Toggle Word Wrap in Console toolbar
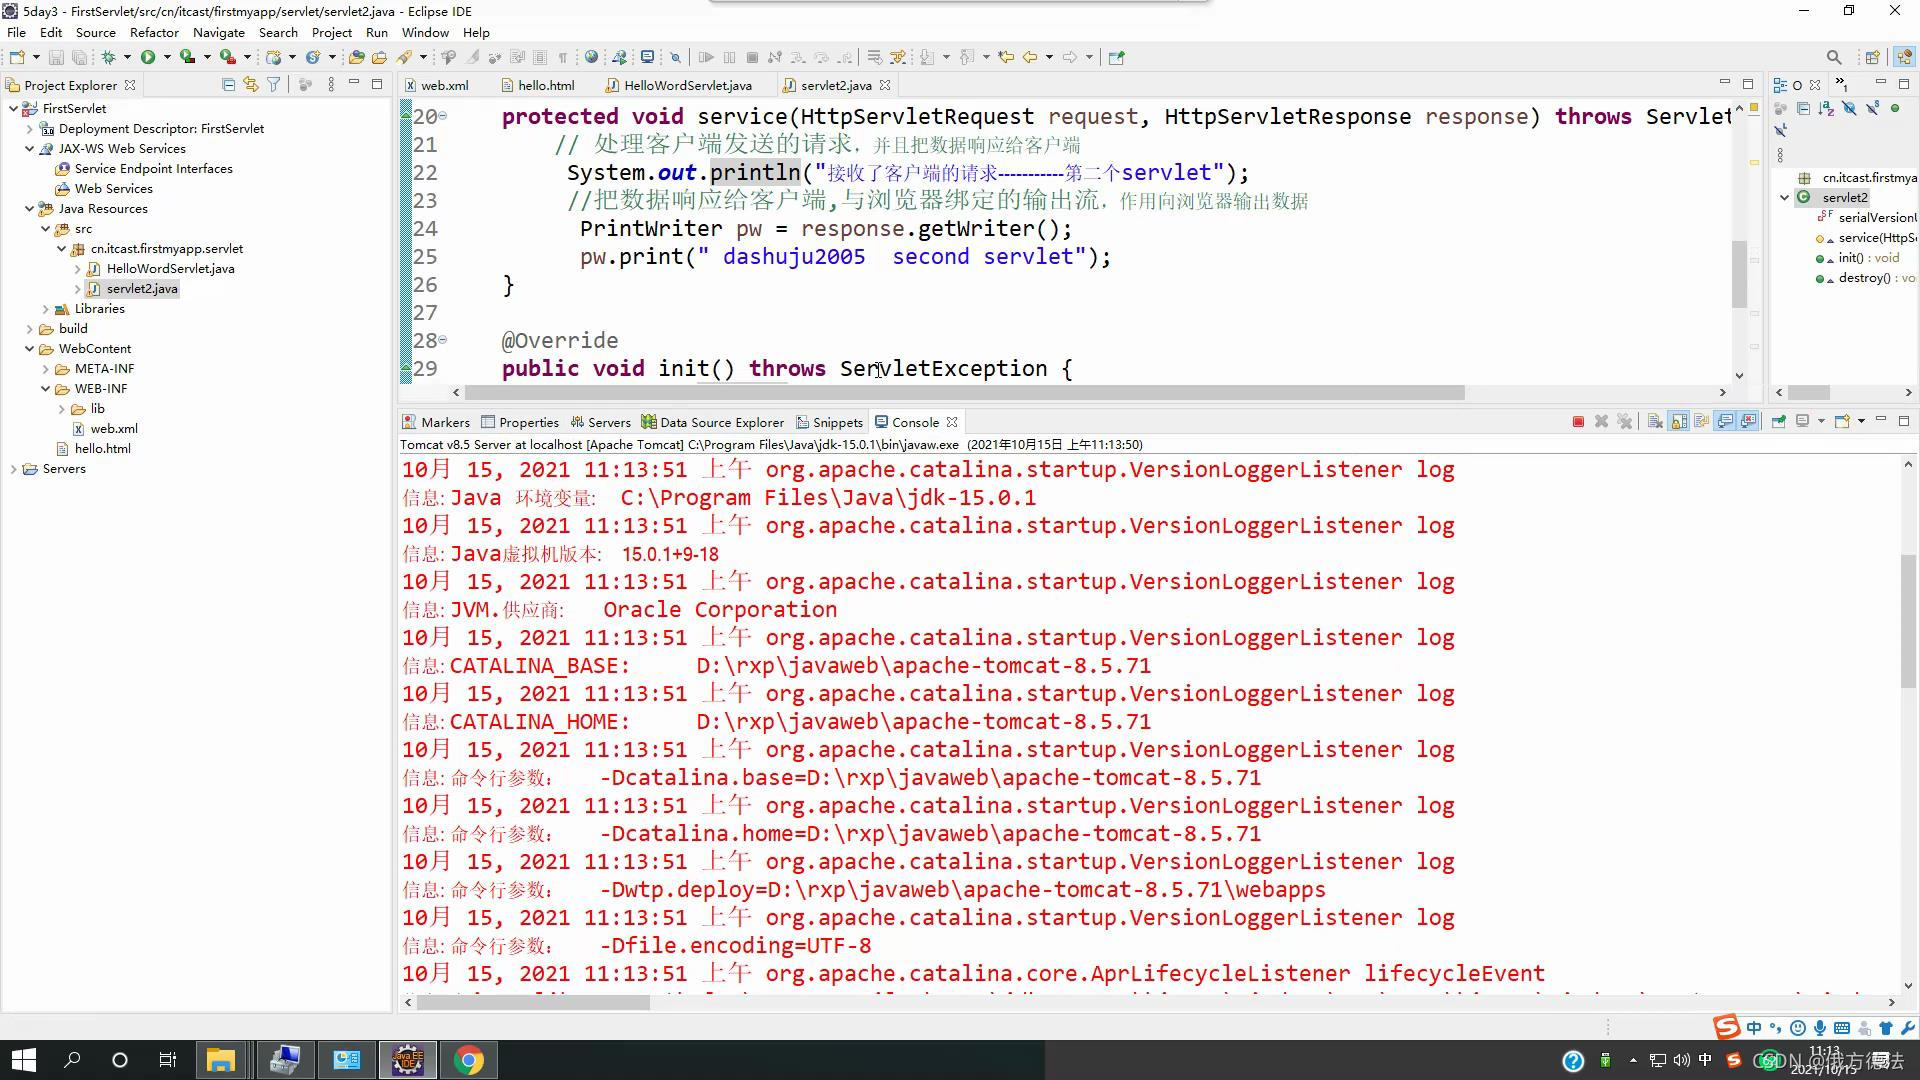The height and width of the screenshot is (1080, 1920). (x=1701, y=422)
